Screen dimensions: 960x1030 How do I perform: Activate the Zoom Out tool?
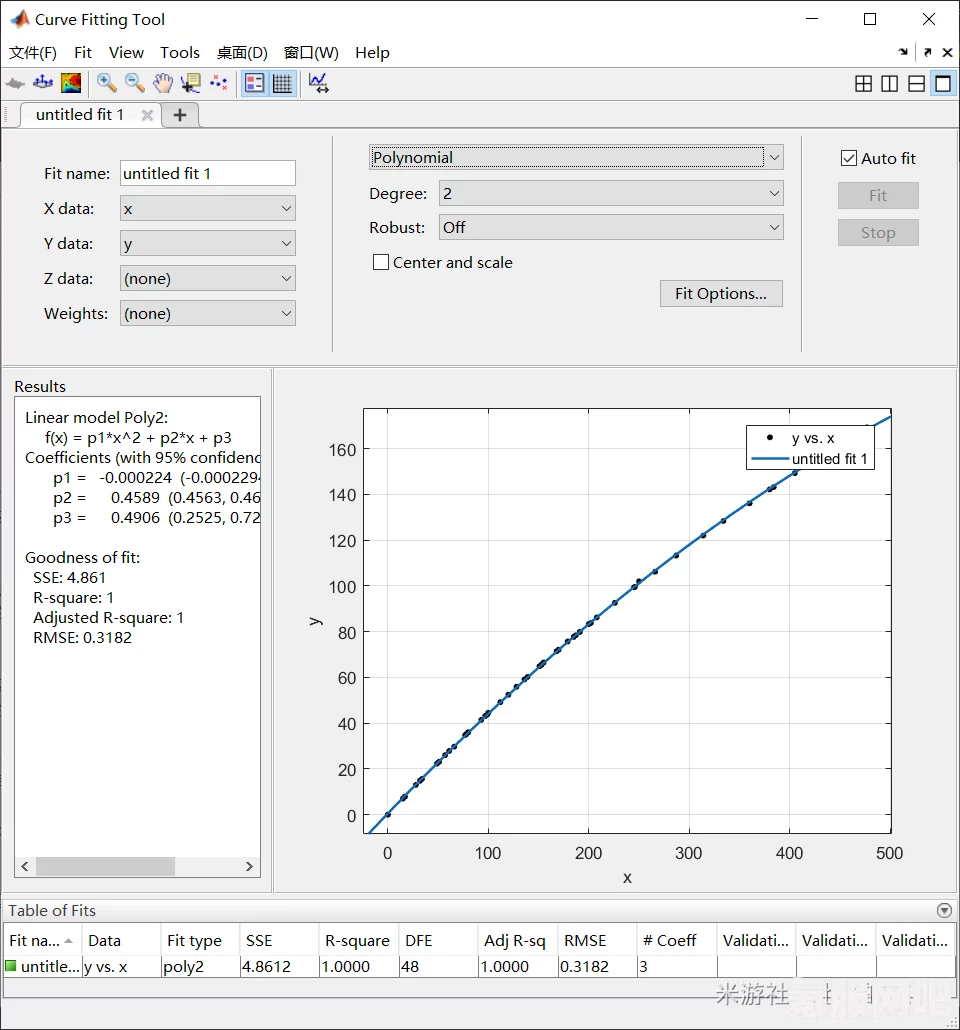point(135,83)
